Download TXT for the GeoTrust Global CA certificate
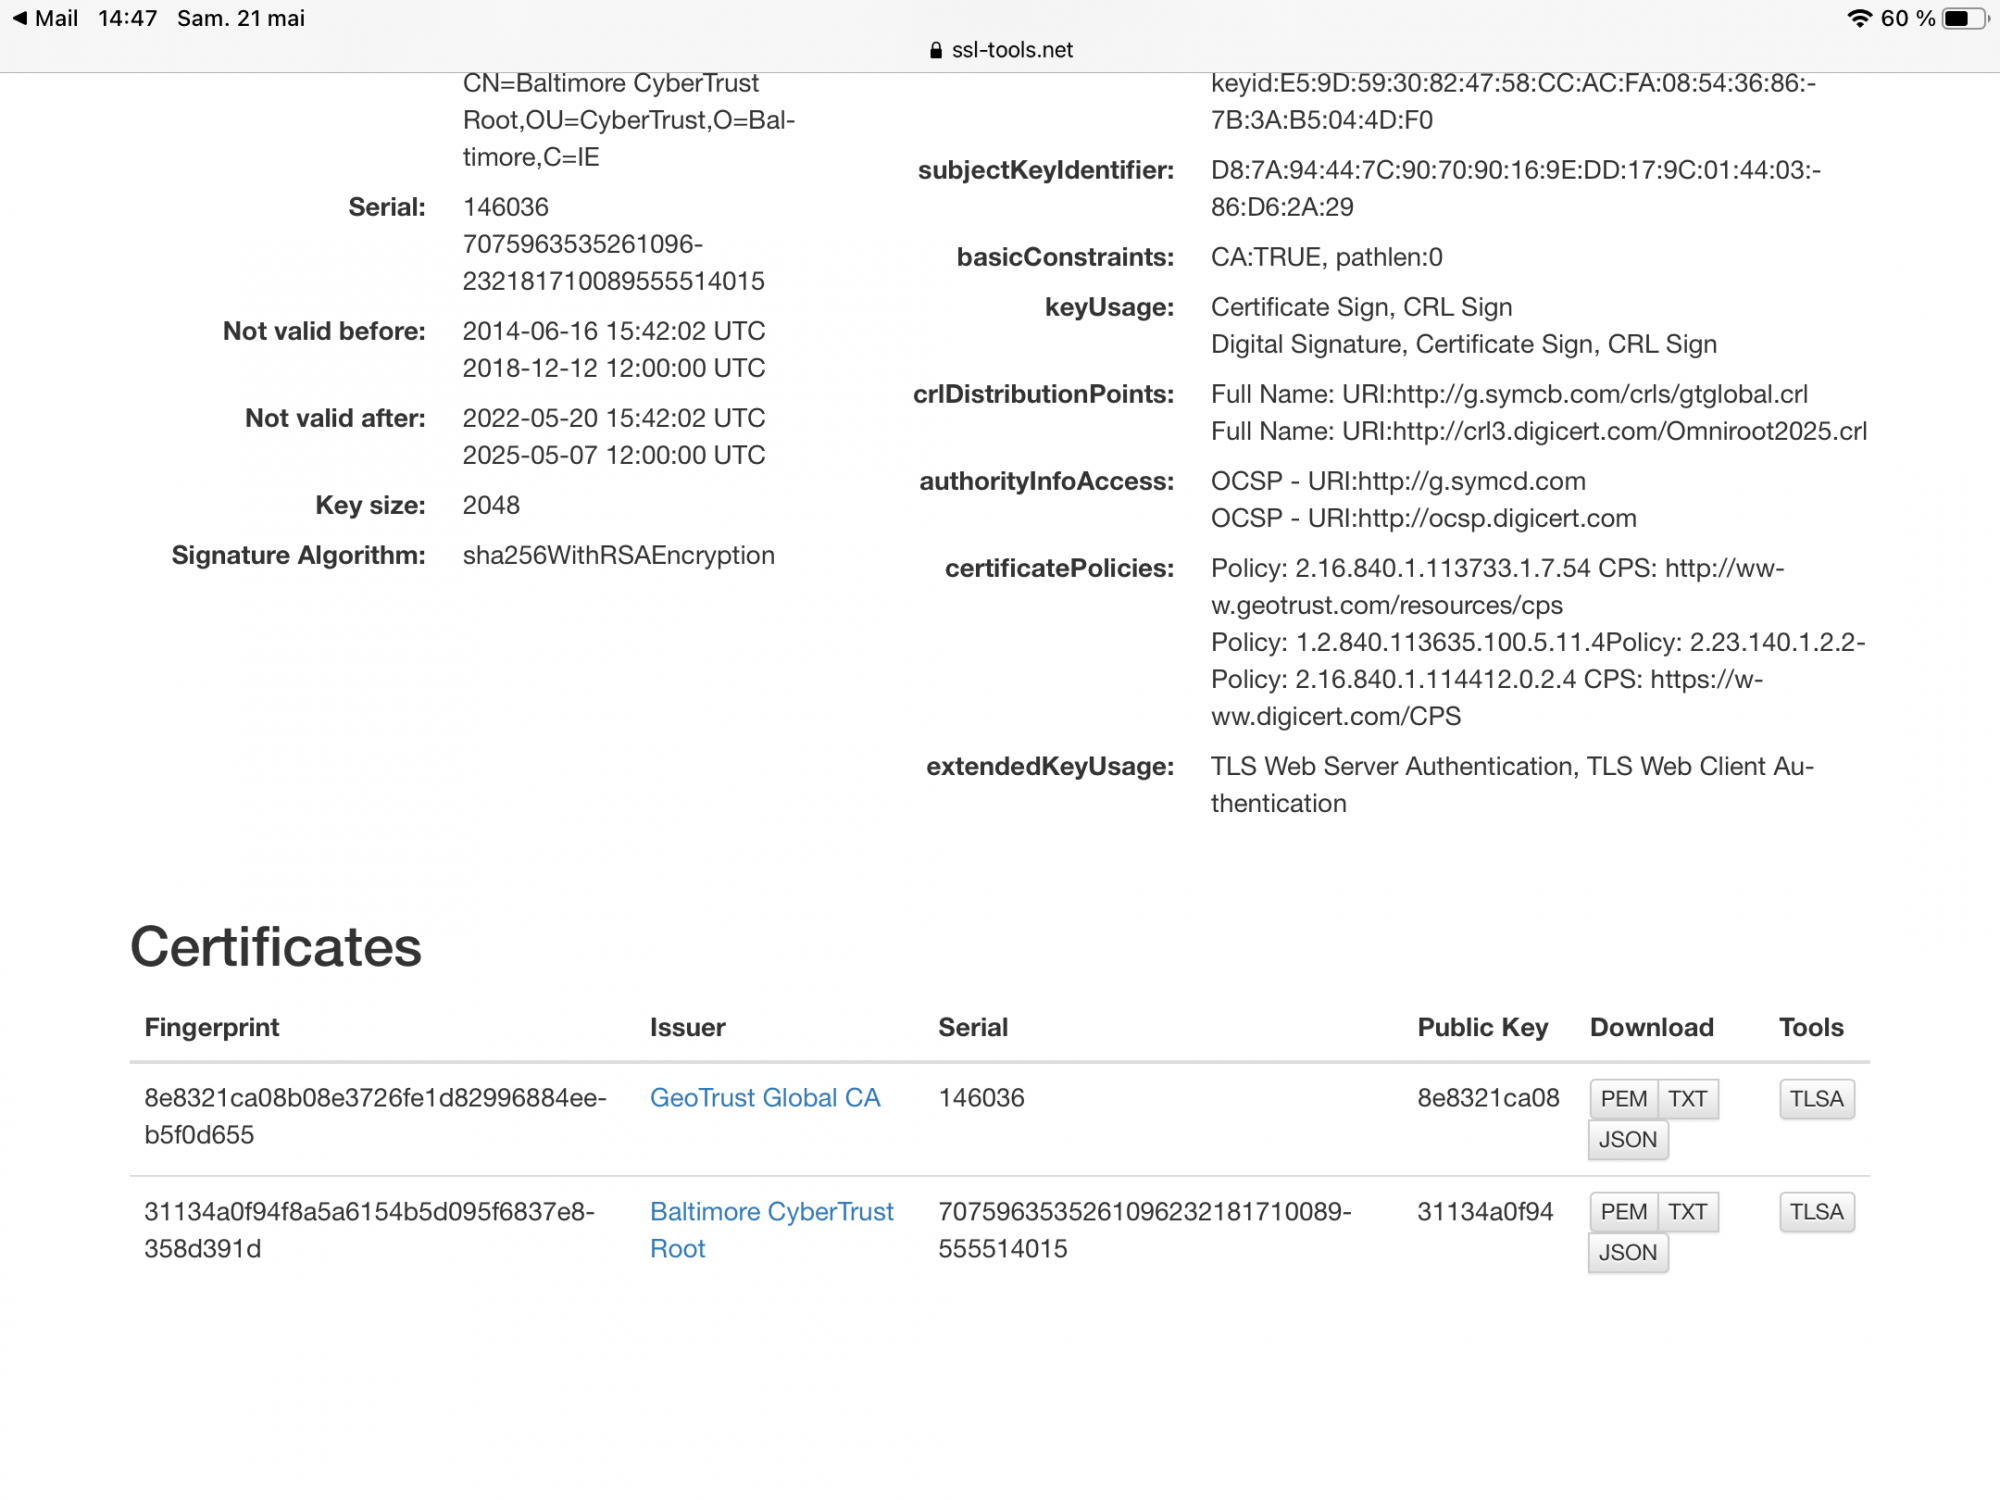This screenshot has height=1500, width=2000. [x=1687, y=1098]
